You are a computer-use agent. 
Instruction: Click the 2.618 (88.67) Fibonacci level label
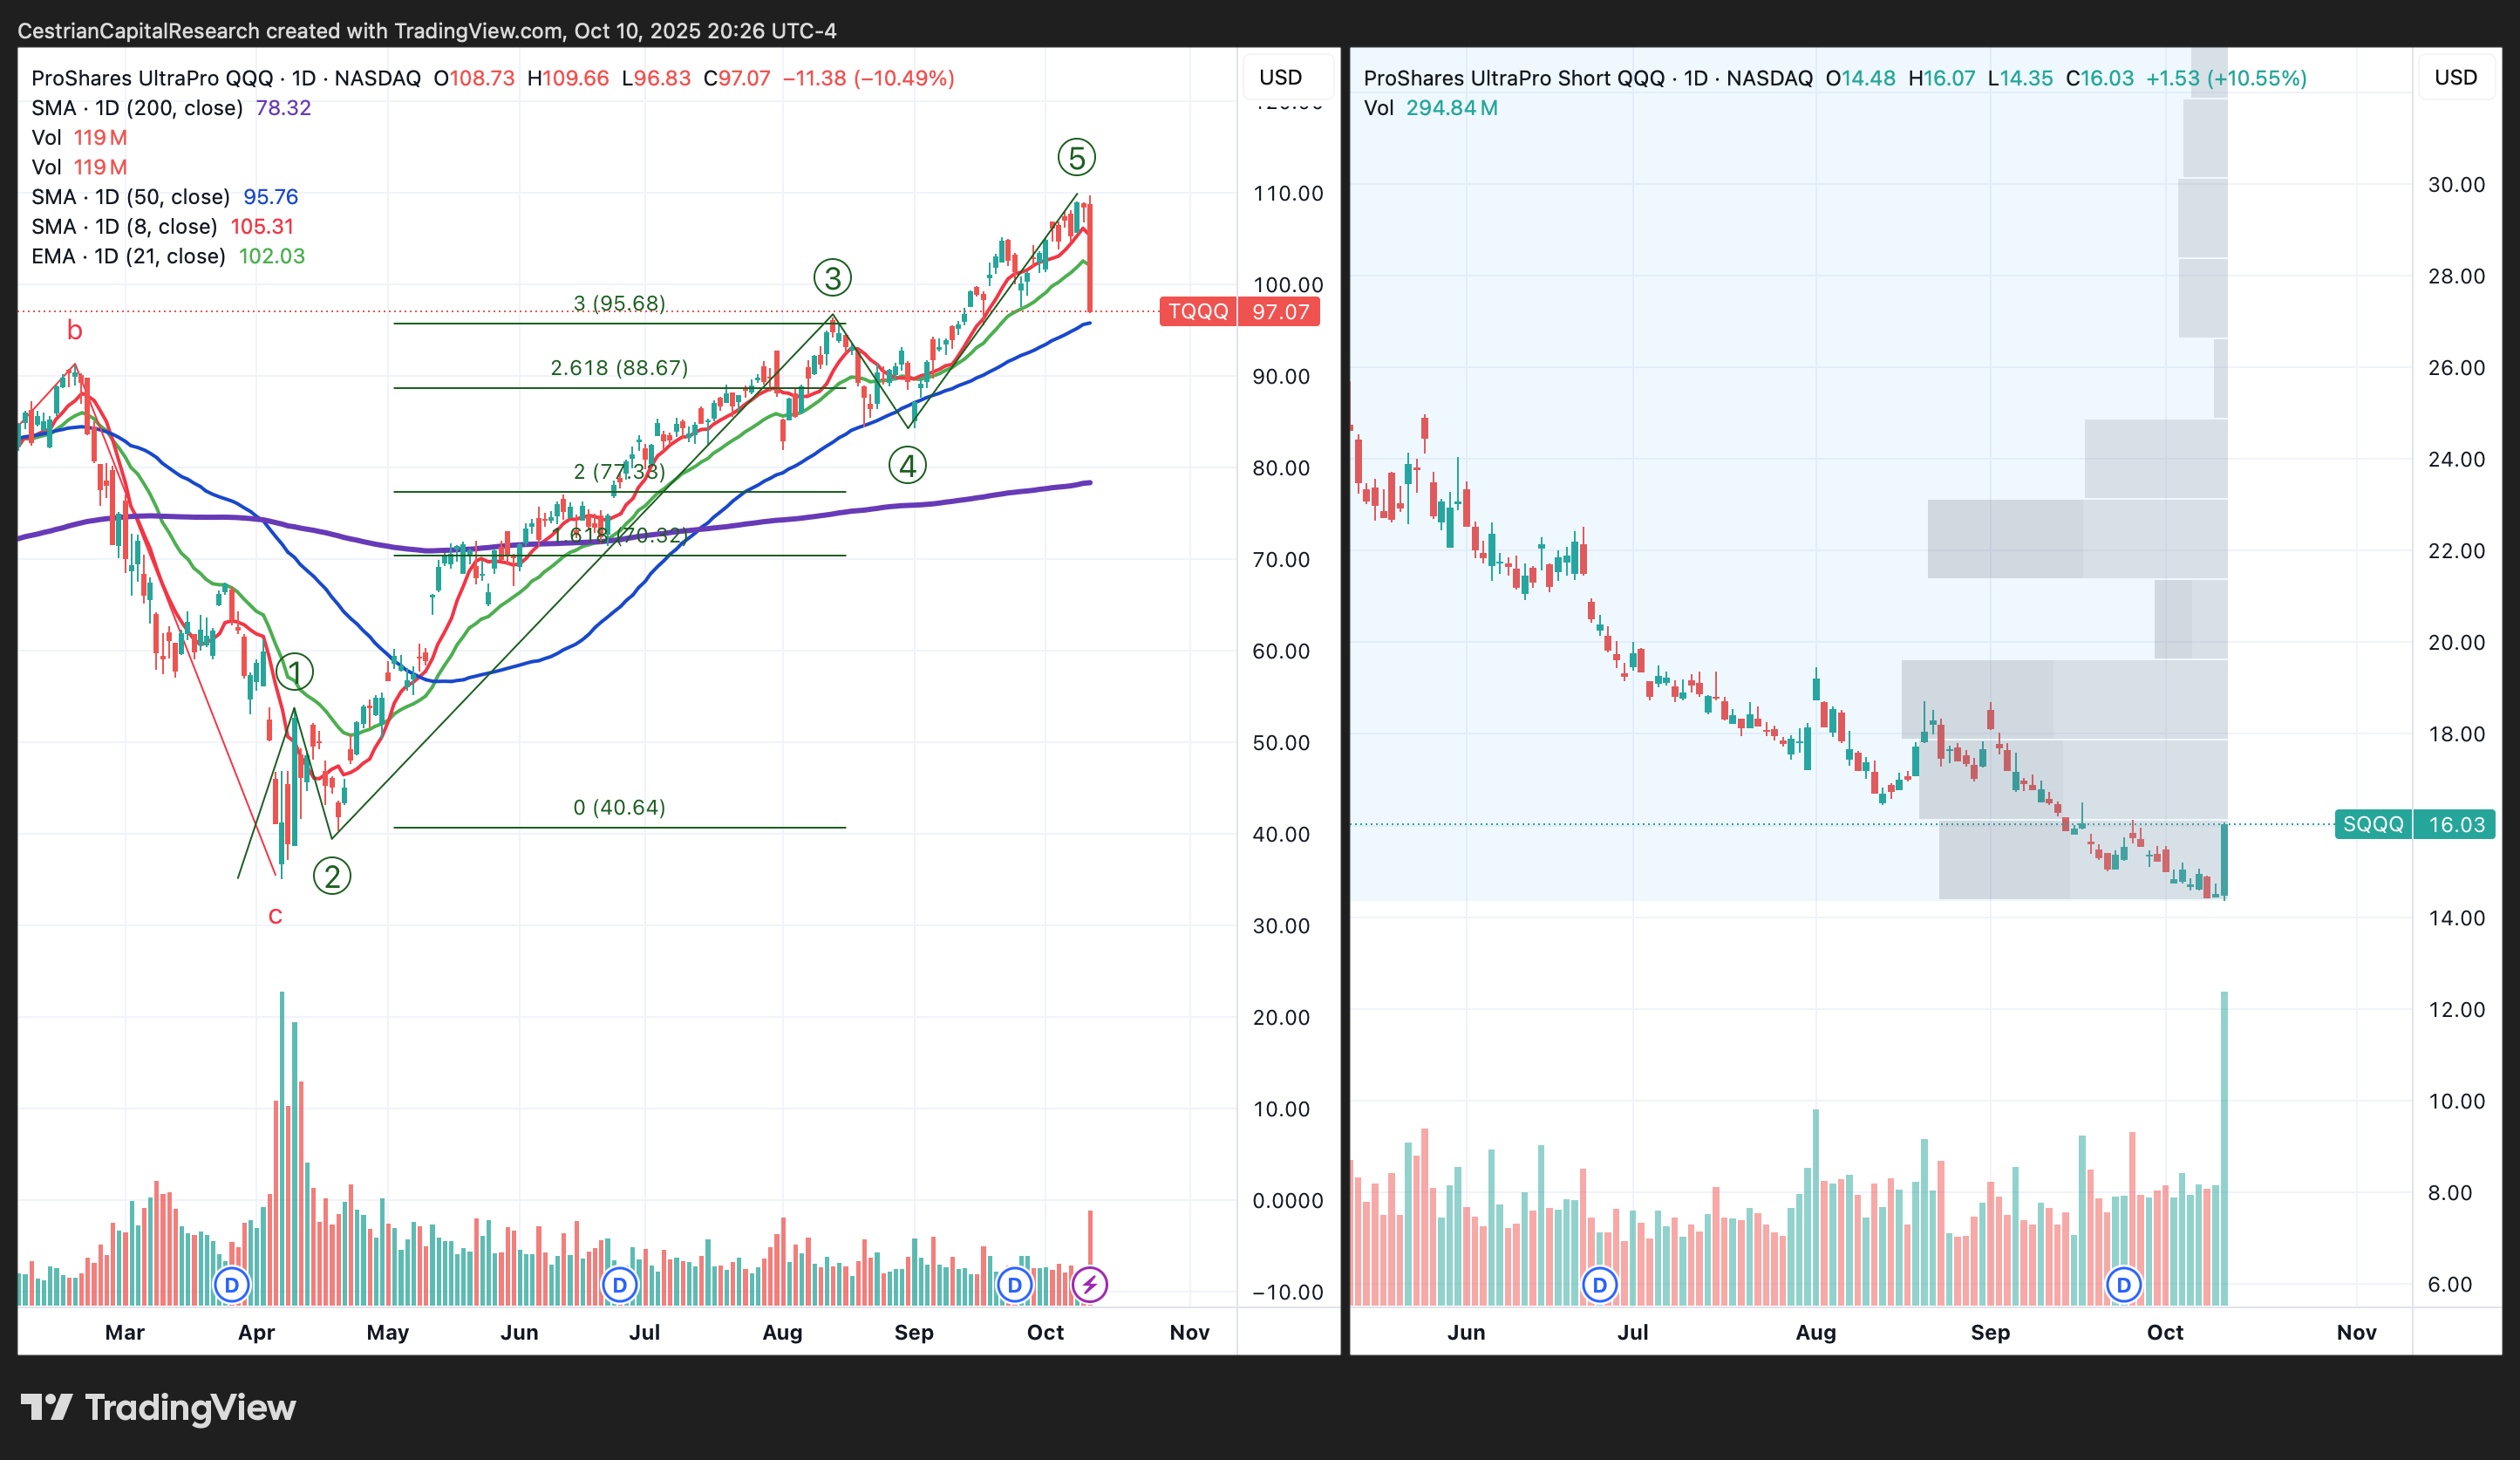(x=619, y=368)
